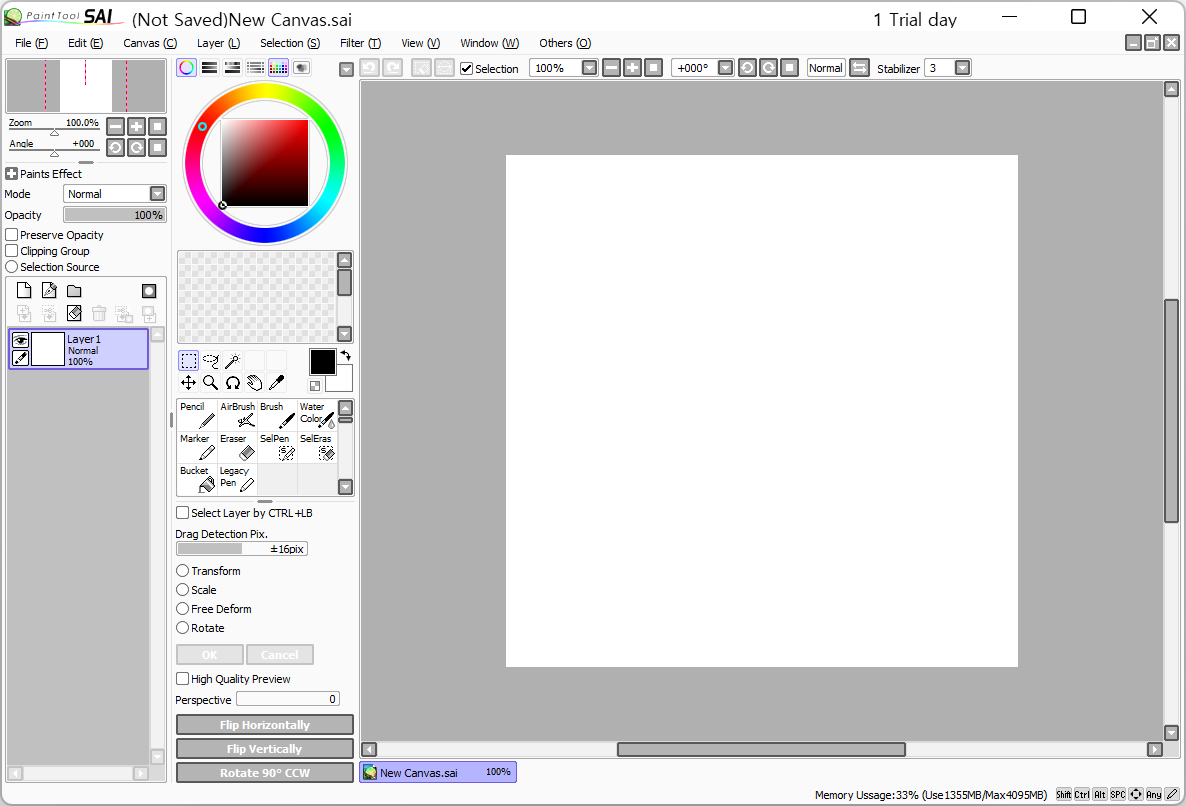Open the Canvas menu
1186x806 pixels.
tap(149, 43)
